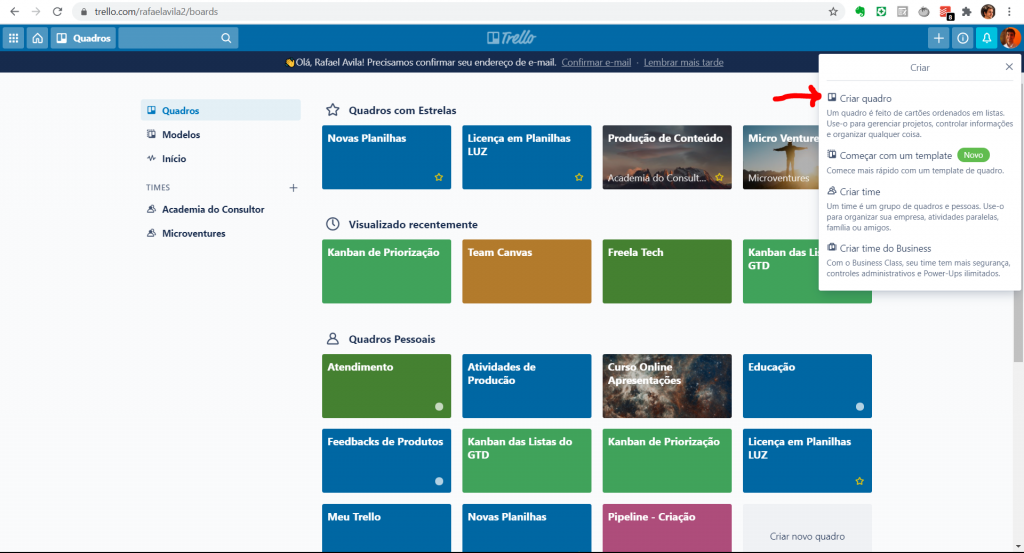The width and height of the screenshot is (1024, 553).
Task: Open personal Kanban de Priorização board
Action: (667, 460)
